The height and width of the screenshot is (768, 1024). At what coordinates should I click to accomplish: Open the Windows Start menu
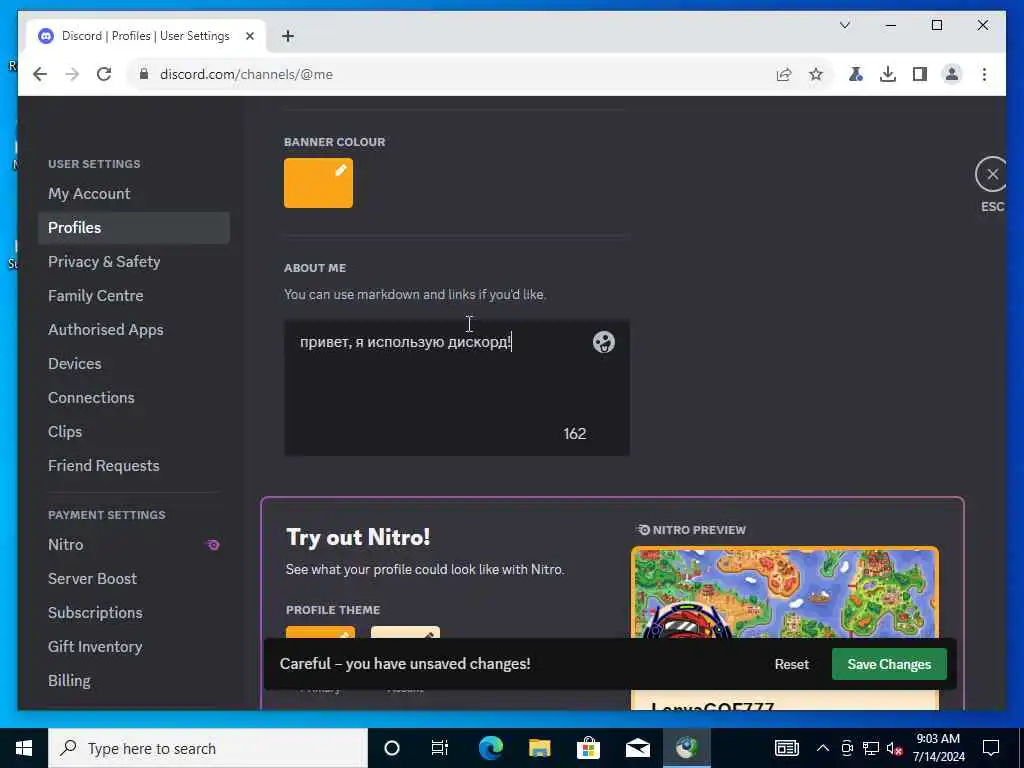tap(24, 748)
